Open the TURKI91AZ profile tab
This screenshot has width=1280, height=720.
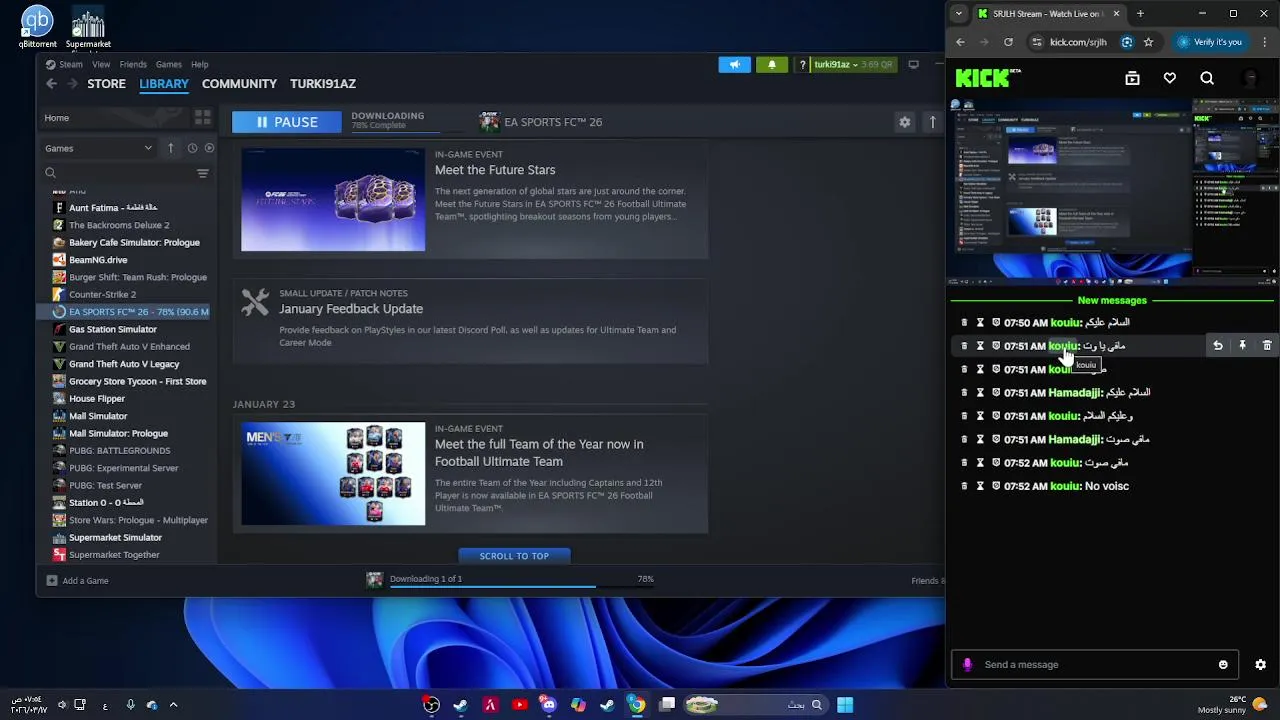323,84
